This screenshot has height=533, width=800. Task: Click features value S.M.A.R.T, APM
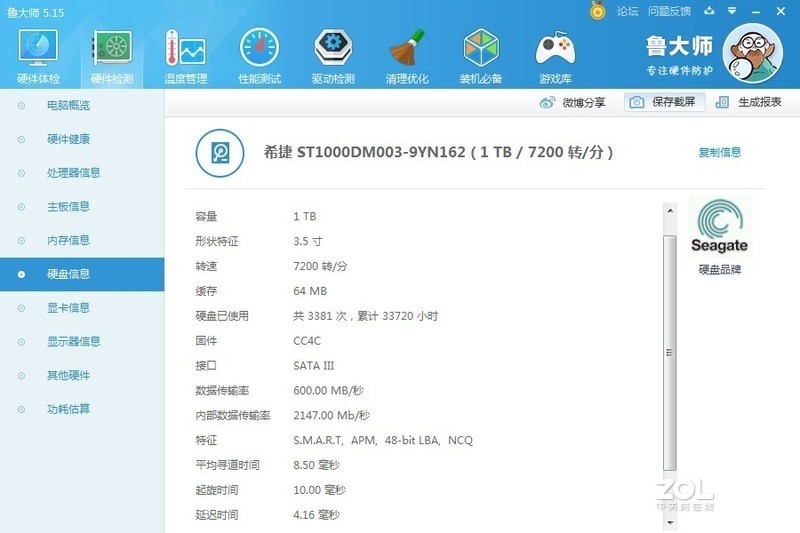coord(335,440)
